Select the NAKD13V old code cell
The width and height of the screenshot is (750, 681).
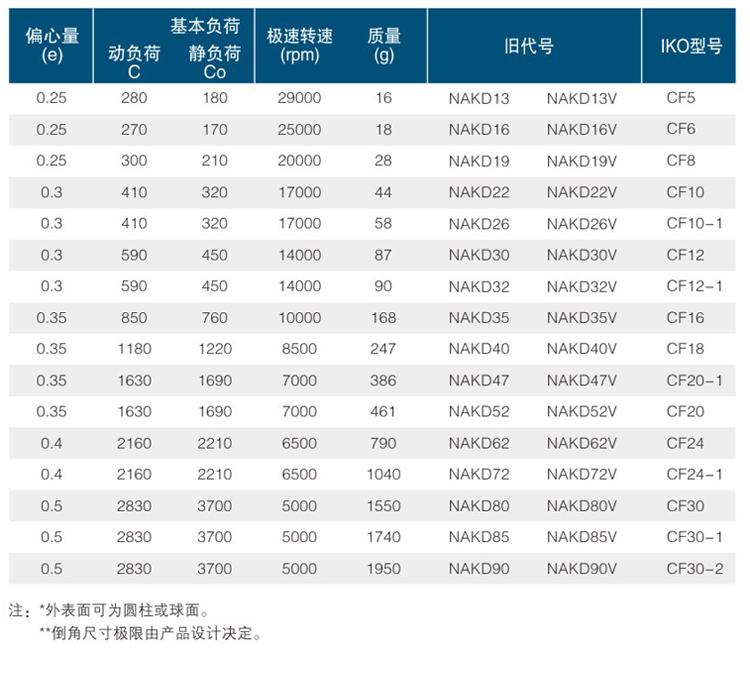pos(581,98)
